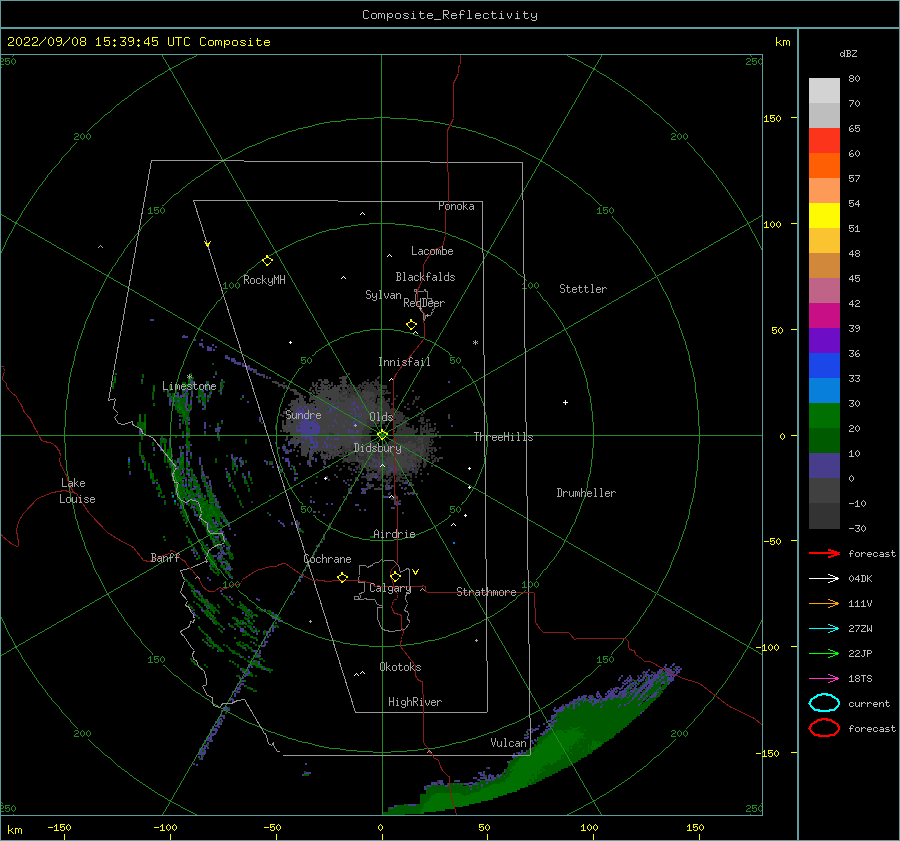
Task: Click the 60 dBZ red swatch
Action: (824, 141)
